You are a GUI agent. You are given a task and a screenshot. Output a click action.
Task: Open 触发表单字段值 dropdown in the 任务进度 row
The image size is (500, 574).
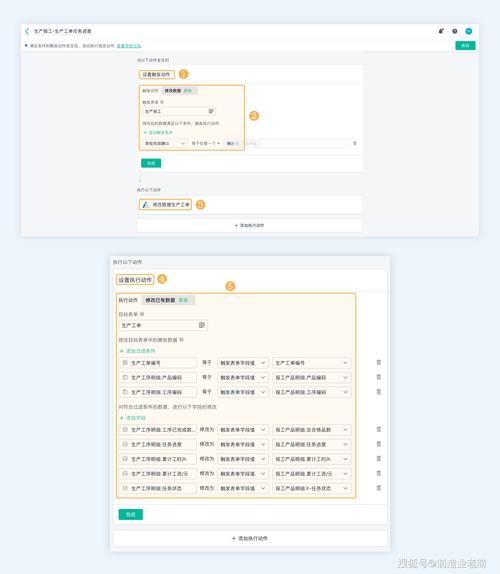(x=243, y=444)
